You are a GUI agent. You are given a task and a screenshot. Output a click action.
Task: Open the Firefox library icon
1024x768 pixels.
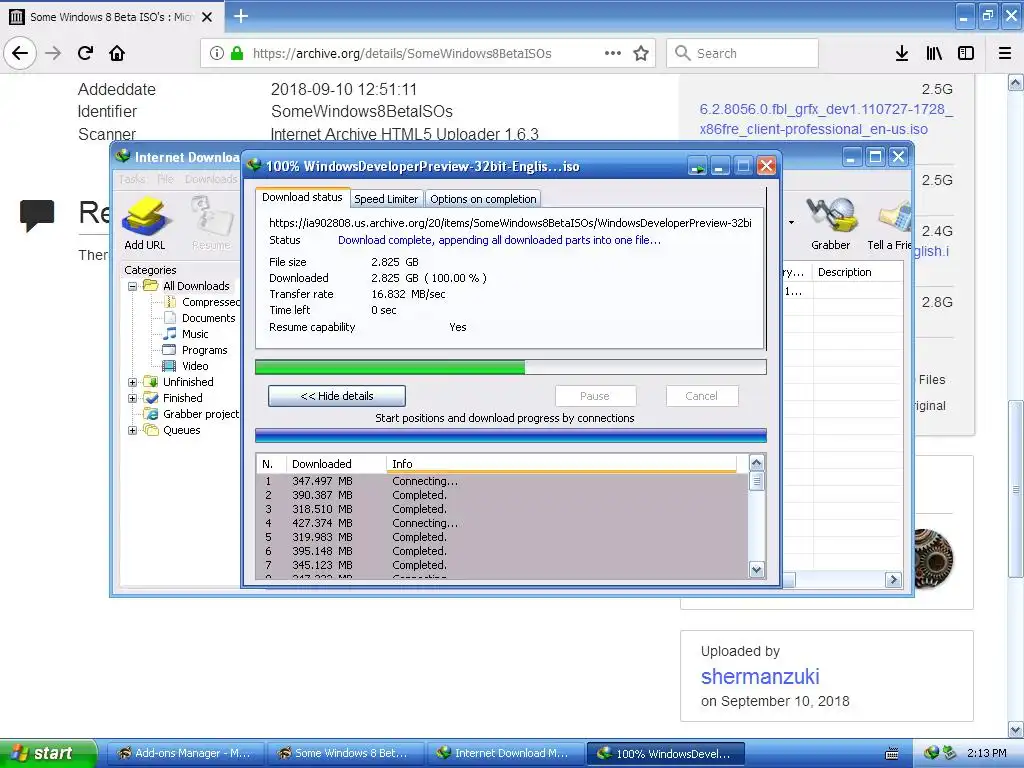pyautogui.click(x=934, y=54)
